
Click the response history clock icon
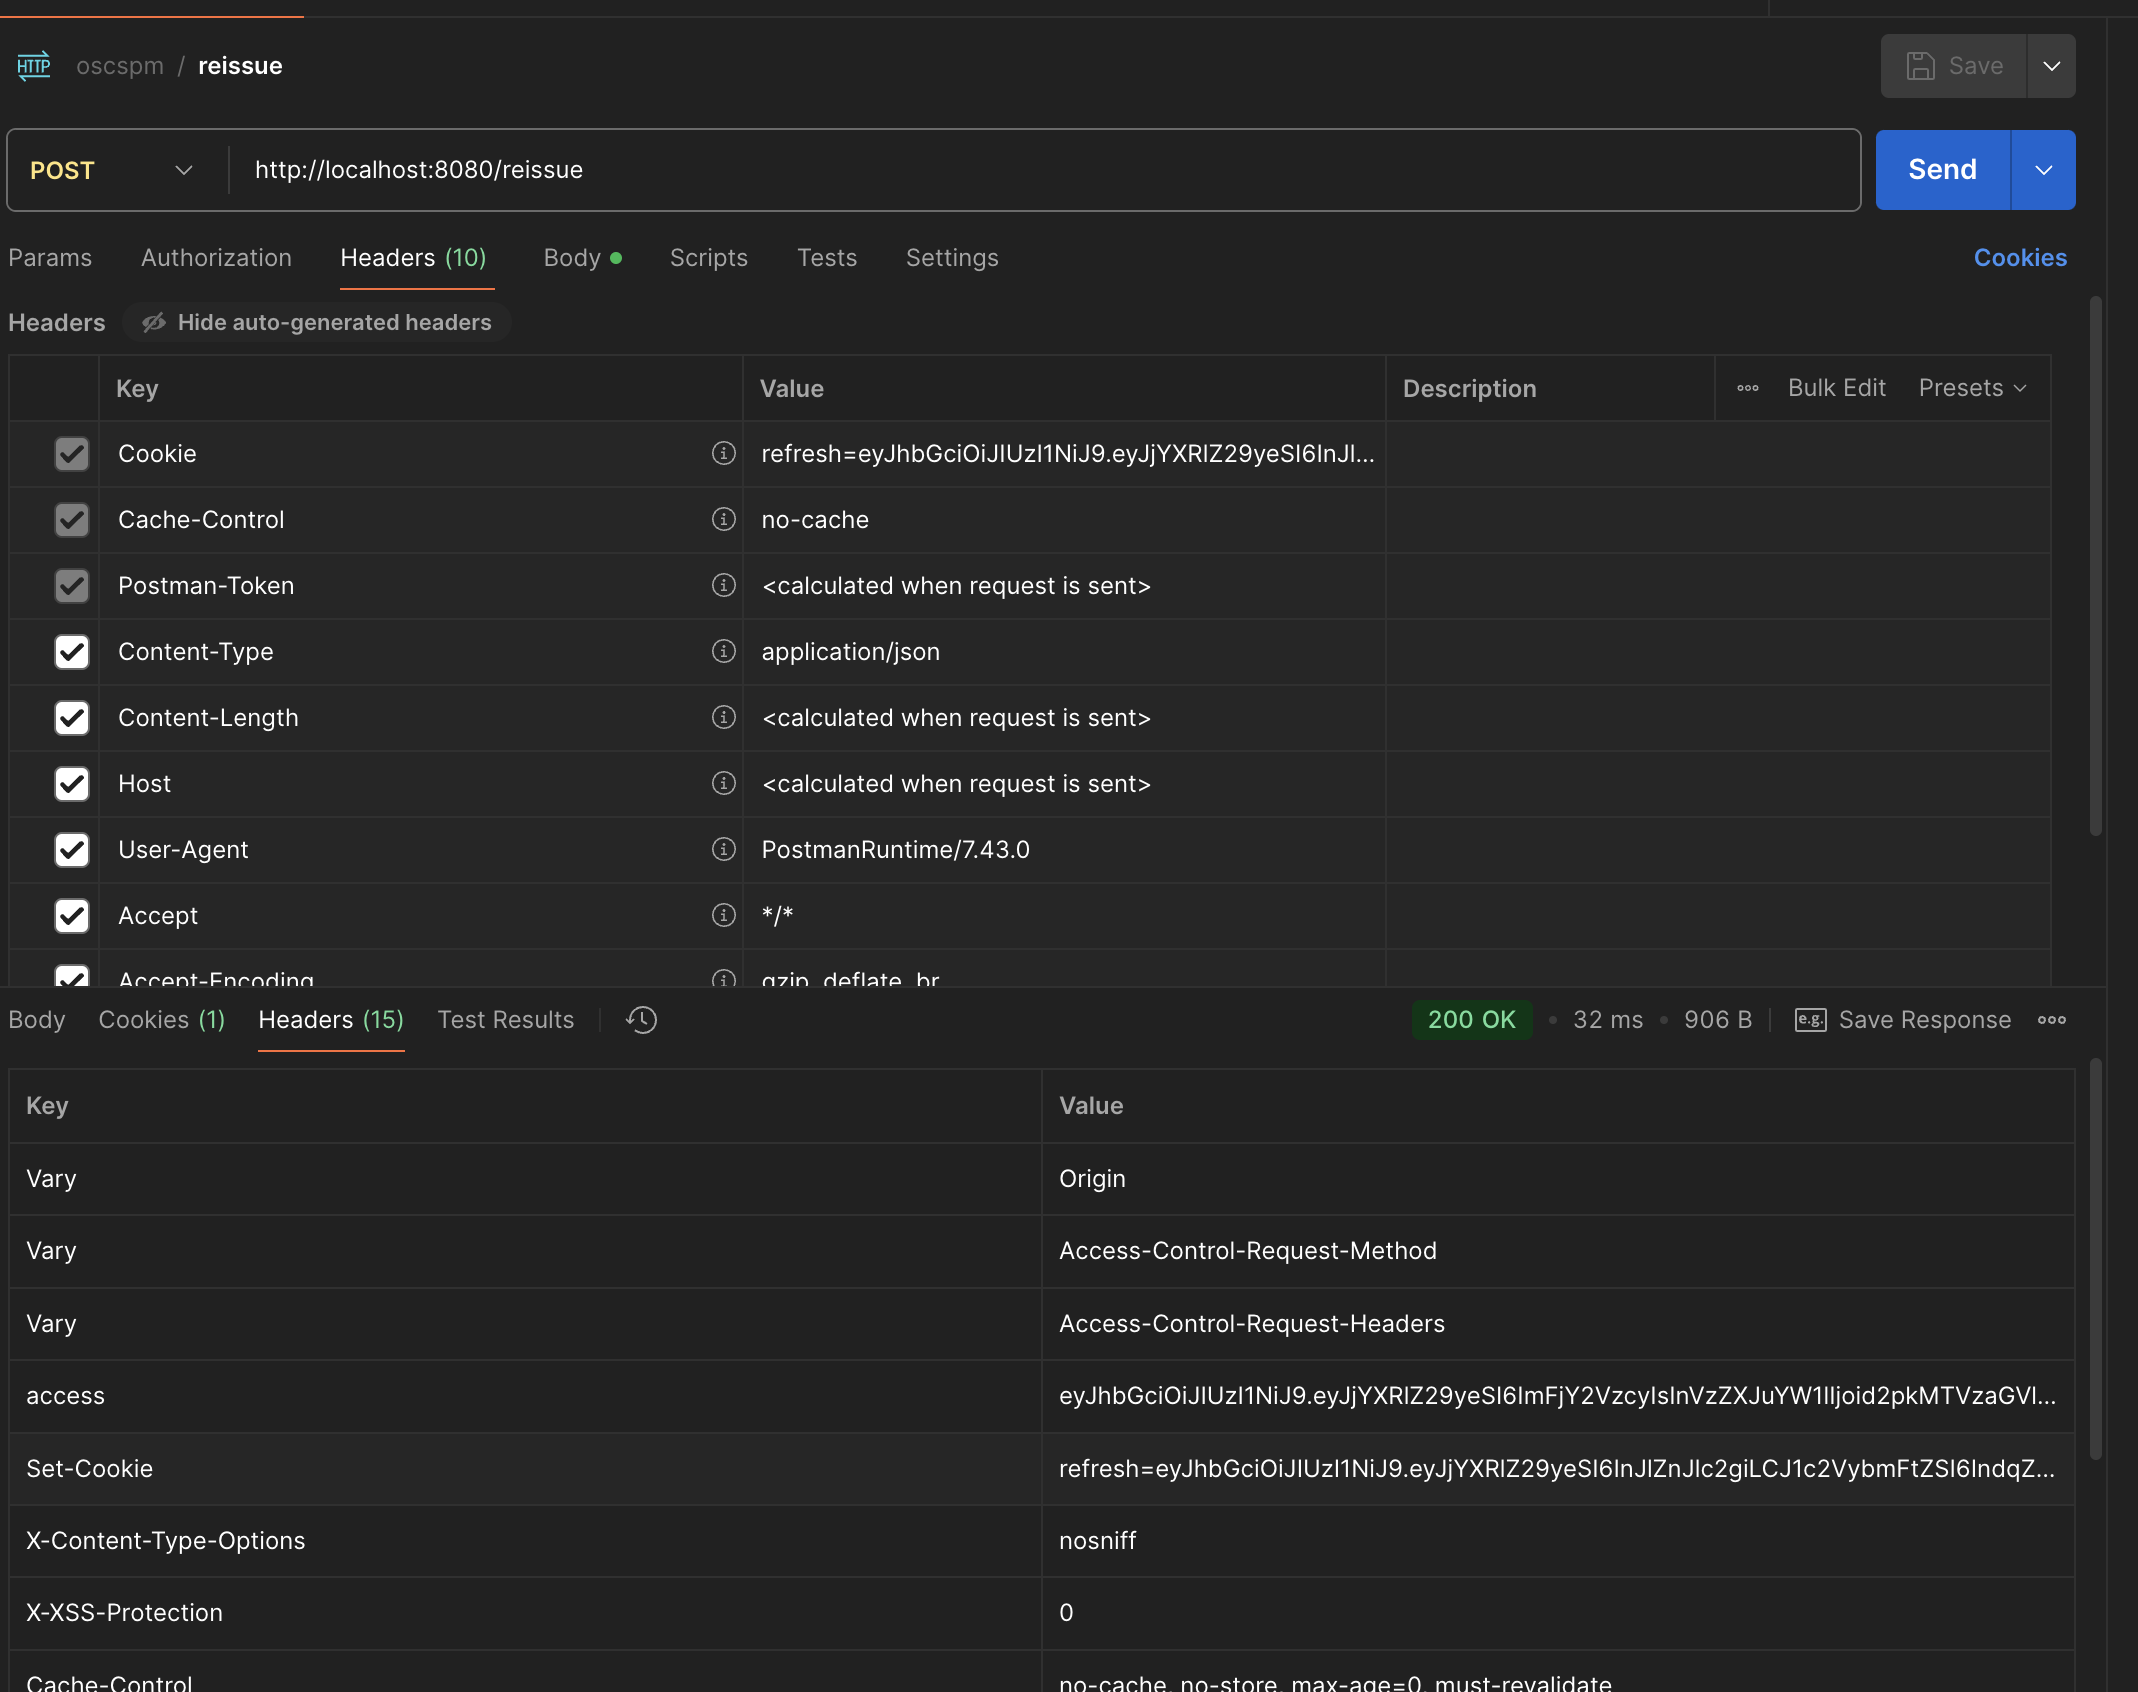coord(641,1020)
